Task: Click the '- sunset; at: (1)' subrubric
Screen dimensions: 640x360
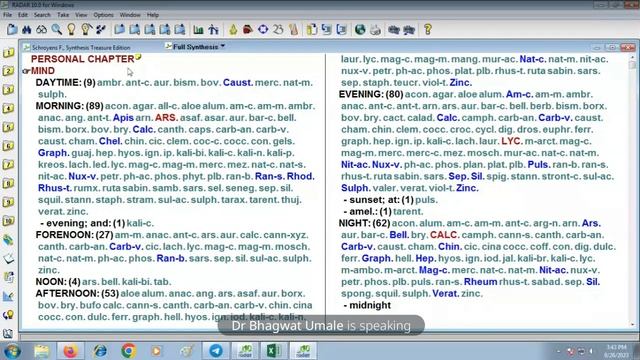Action: [x=379, y=200]
